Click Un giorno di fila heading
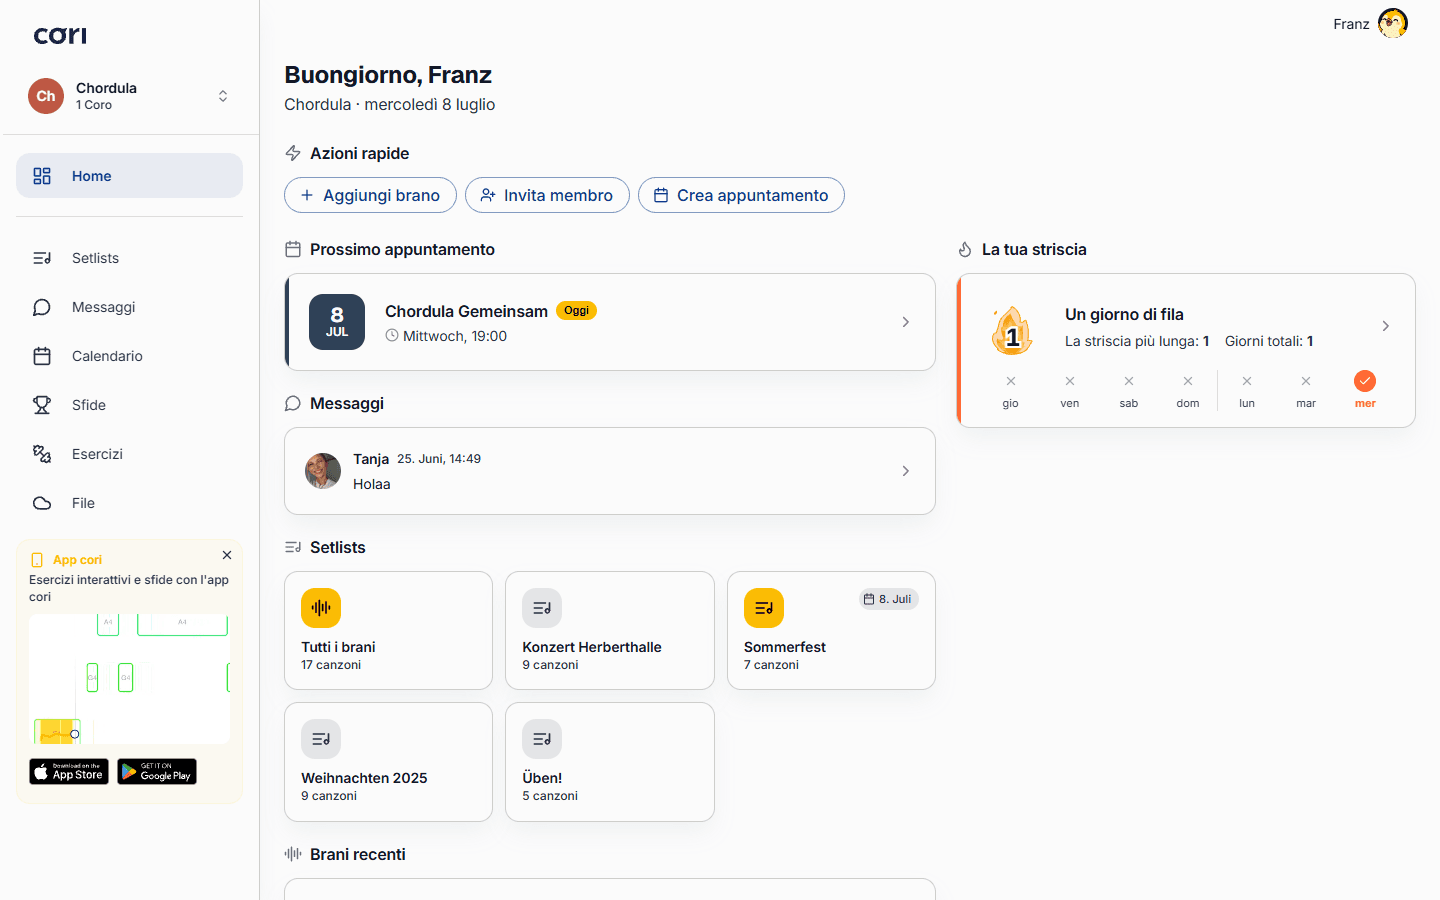The height and width of the screenshot is (900, 1440). 1124,314
